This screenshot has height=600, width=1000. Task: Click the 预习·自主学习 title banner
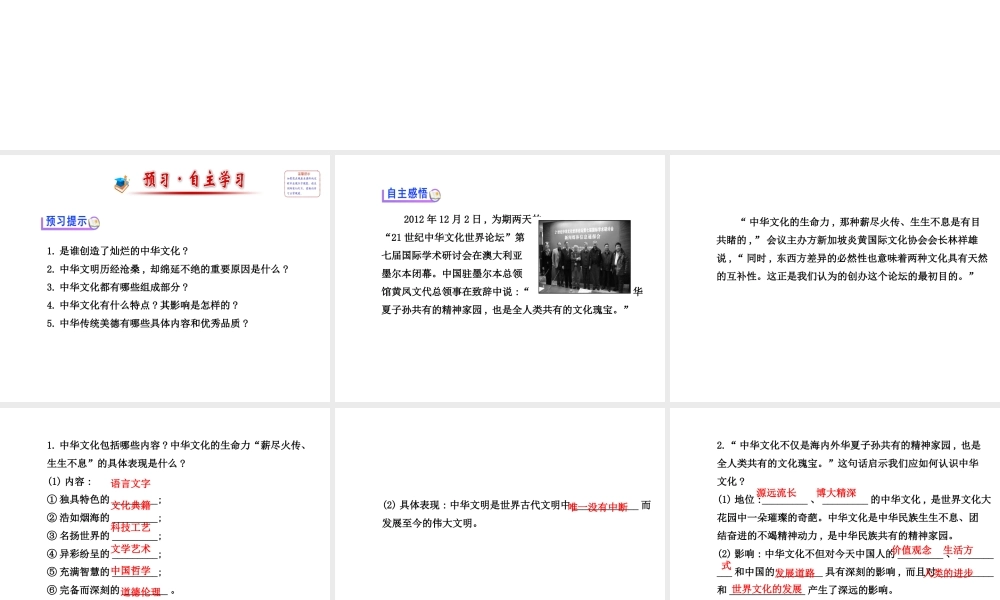194,180
